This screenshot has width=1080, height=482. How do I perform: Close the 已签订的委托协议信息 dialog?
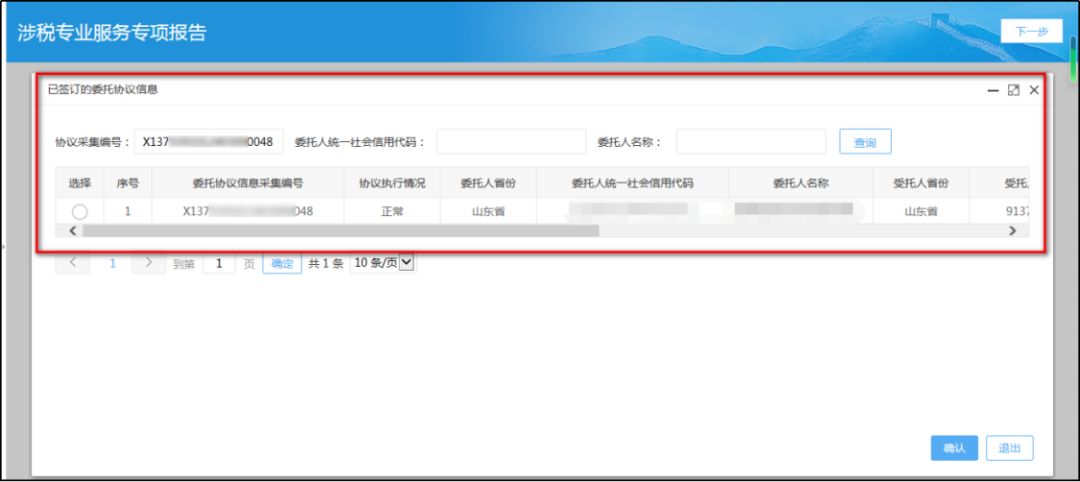[1034, 90]
